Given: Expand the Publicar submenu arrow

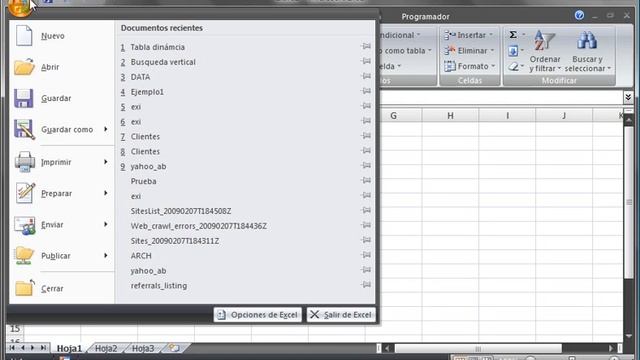Looking at the screenshot, I should (106, 256).
